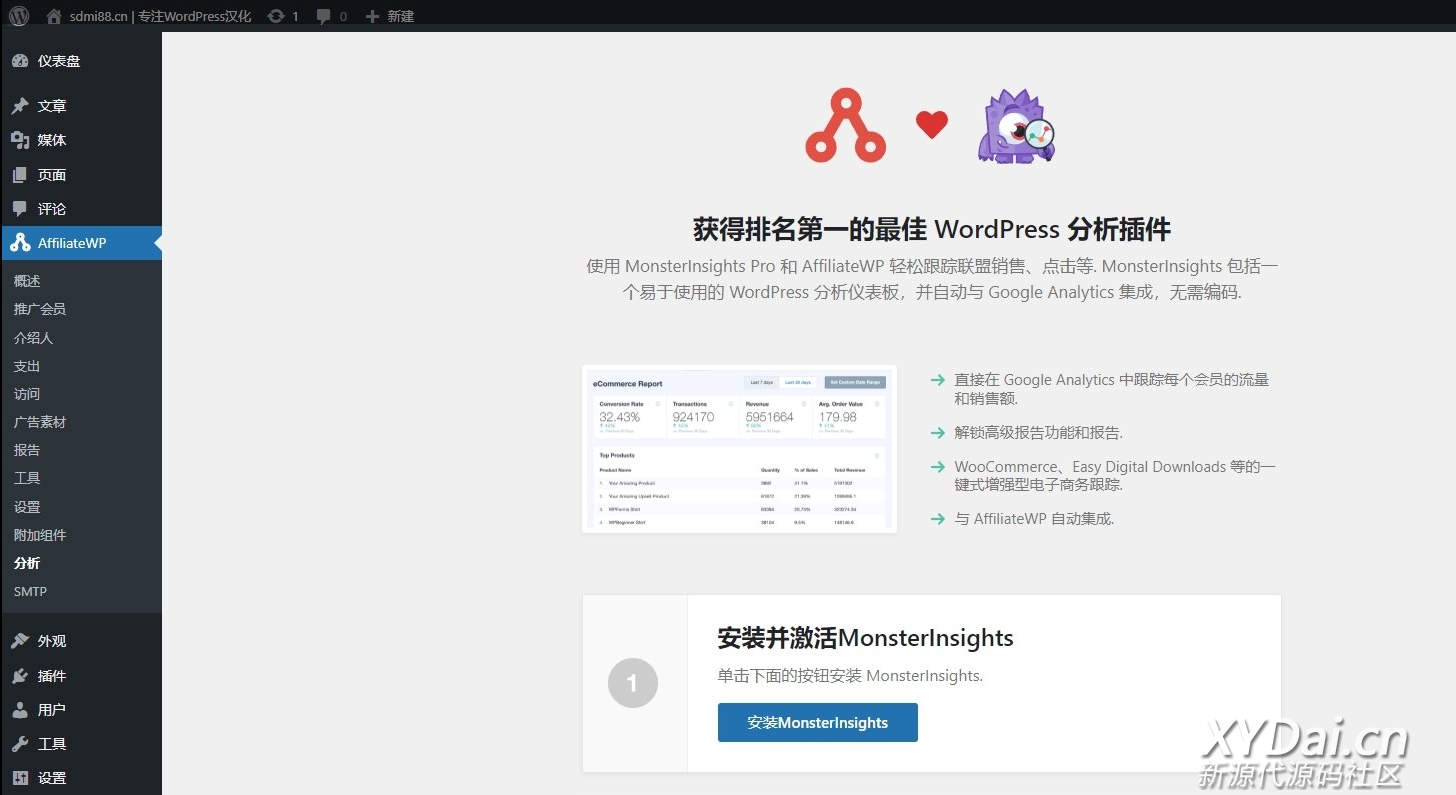
Task: Click the comments bubble icon in admin bar
Action: point(324,16)
